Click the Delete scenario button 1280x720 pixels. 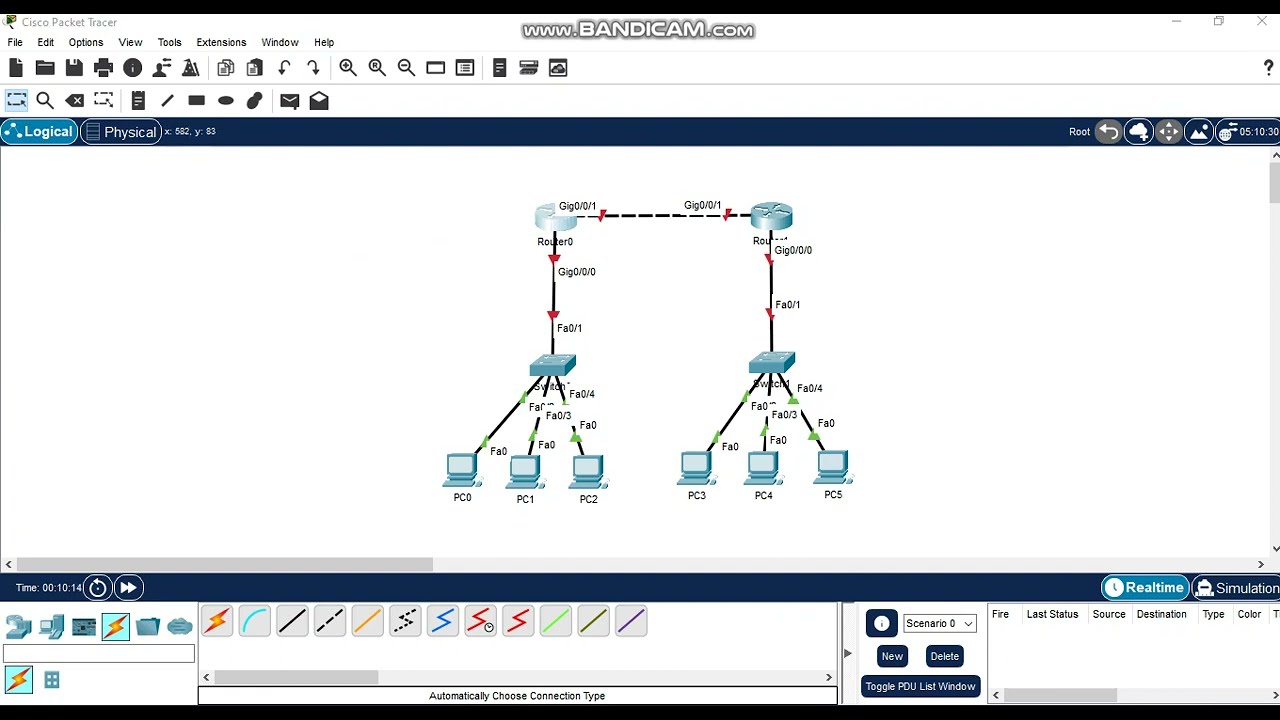coord(944,657)
